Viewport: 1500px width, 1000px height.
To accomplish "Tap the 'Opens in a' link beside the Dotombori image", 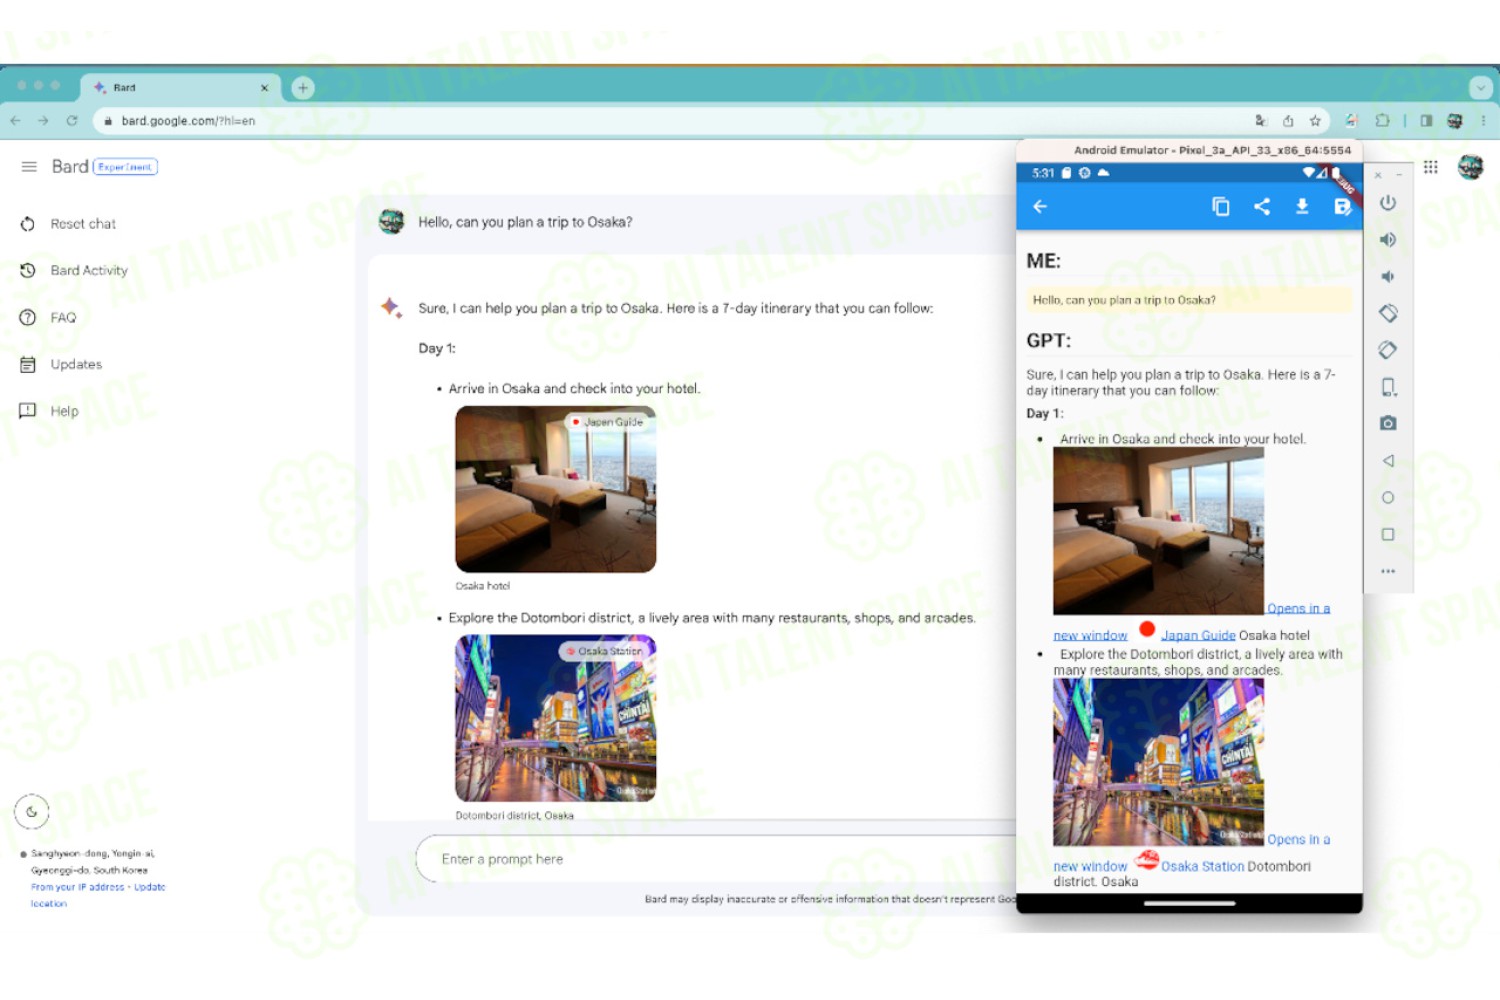I will click(1298, 839).
